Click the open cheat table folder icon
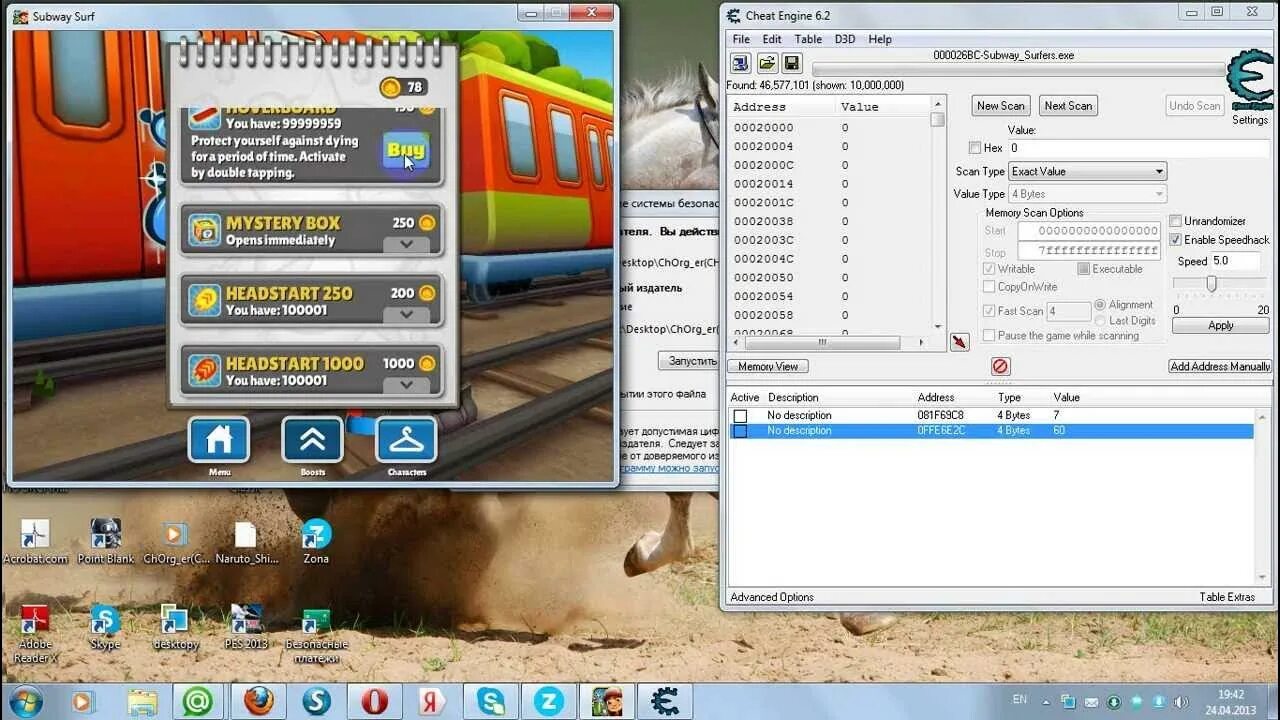This screenshot has height=720, width=1280. click(x=766, y=63)
